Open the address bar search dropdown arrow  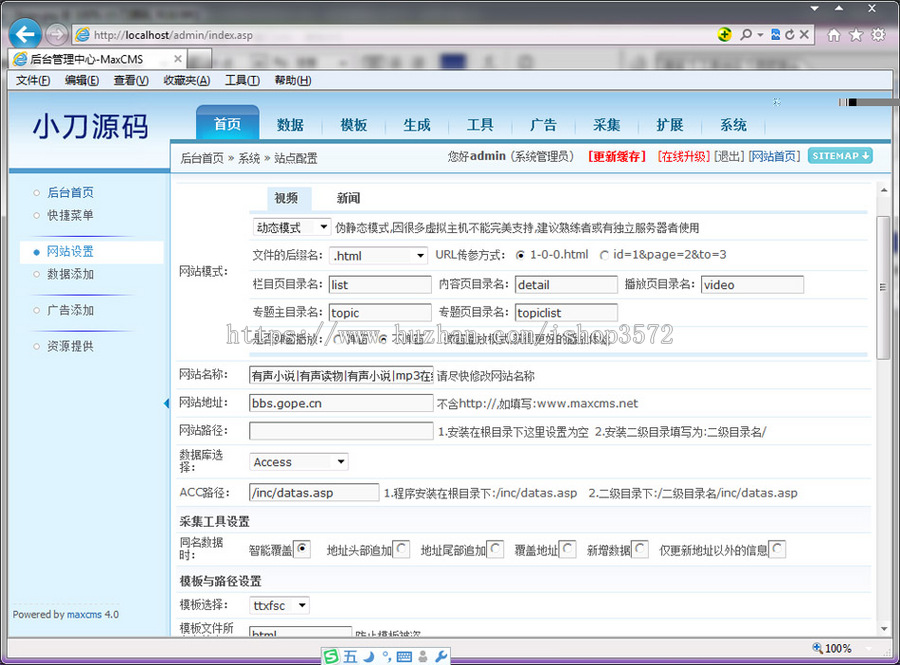tap(761, 35)
